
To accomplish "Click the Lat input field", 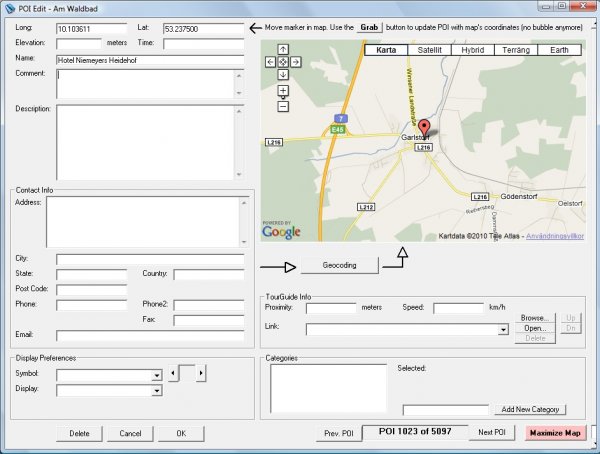I will pyautogui.click(x=203, y=29).
